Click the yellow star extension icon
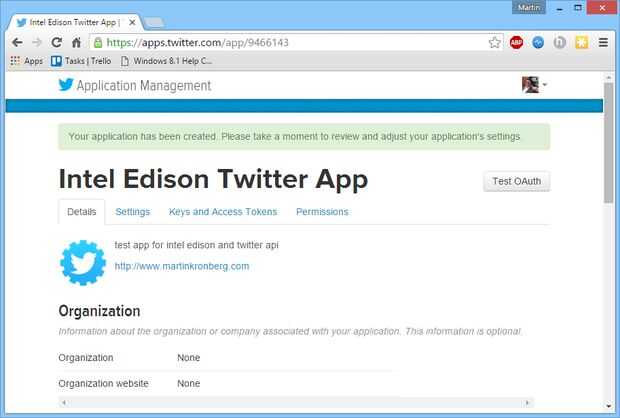 coord(582,42)
